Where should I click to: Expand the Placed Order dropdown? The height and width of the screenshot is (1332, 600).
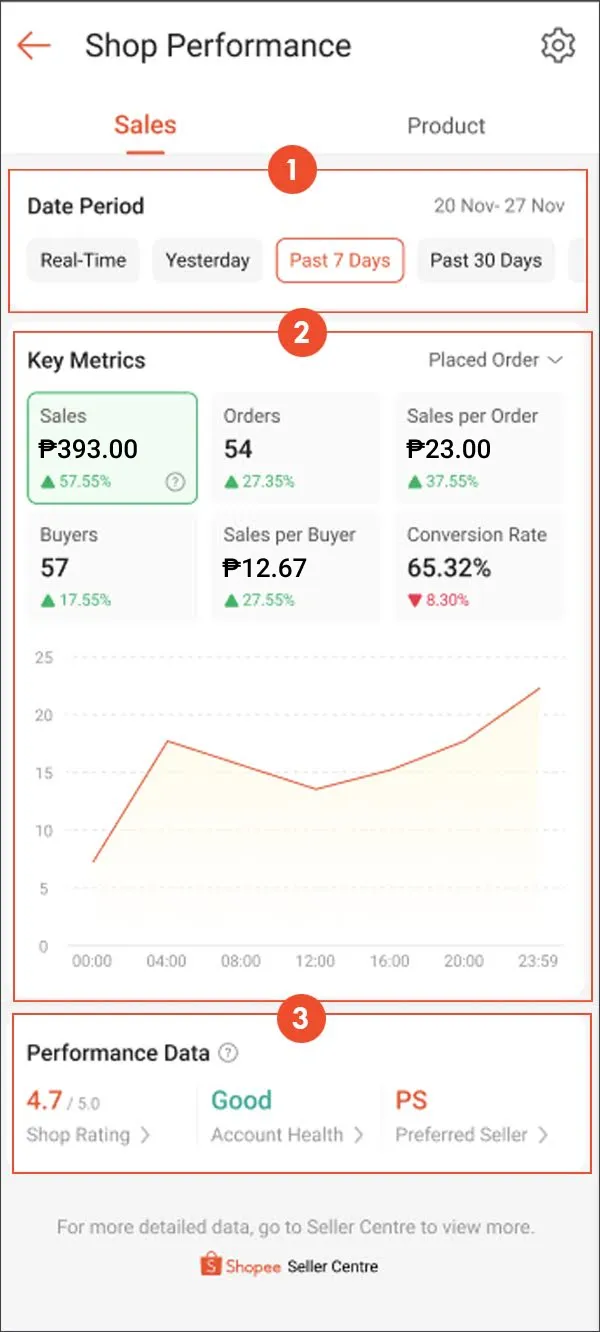pos(495,360)
